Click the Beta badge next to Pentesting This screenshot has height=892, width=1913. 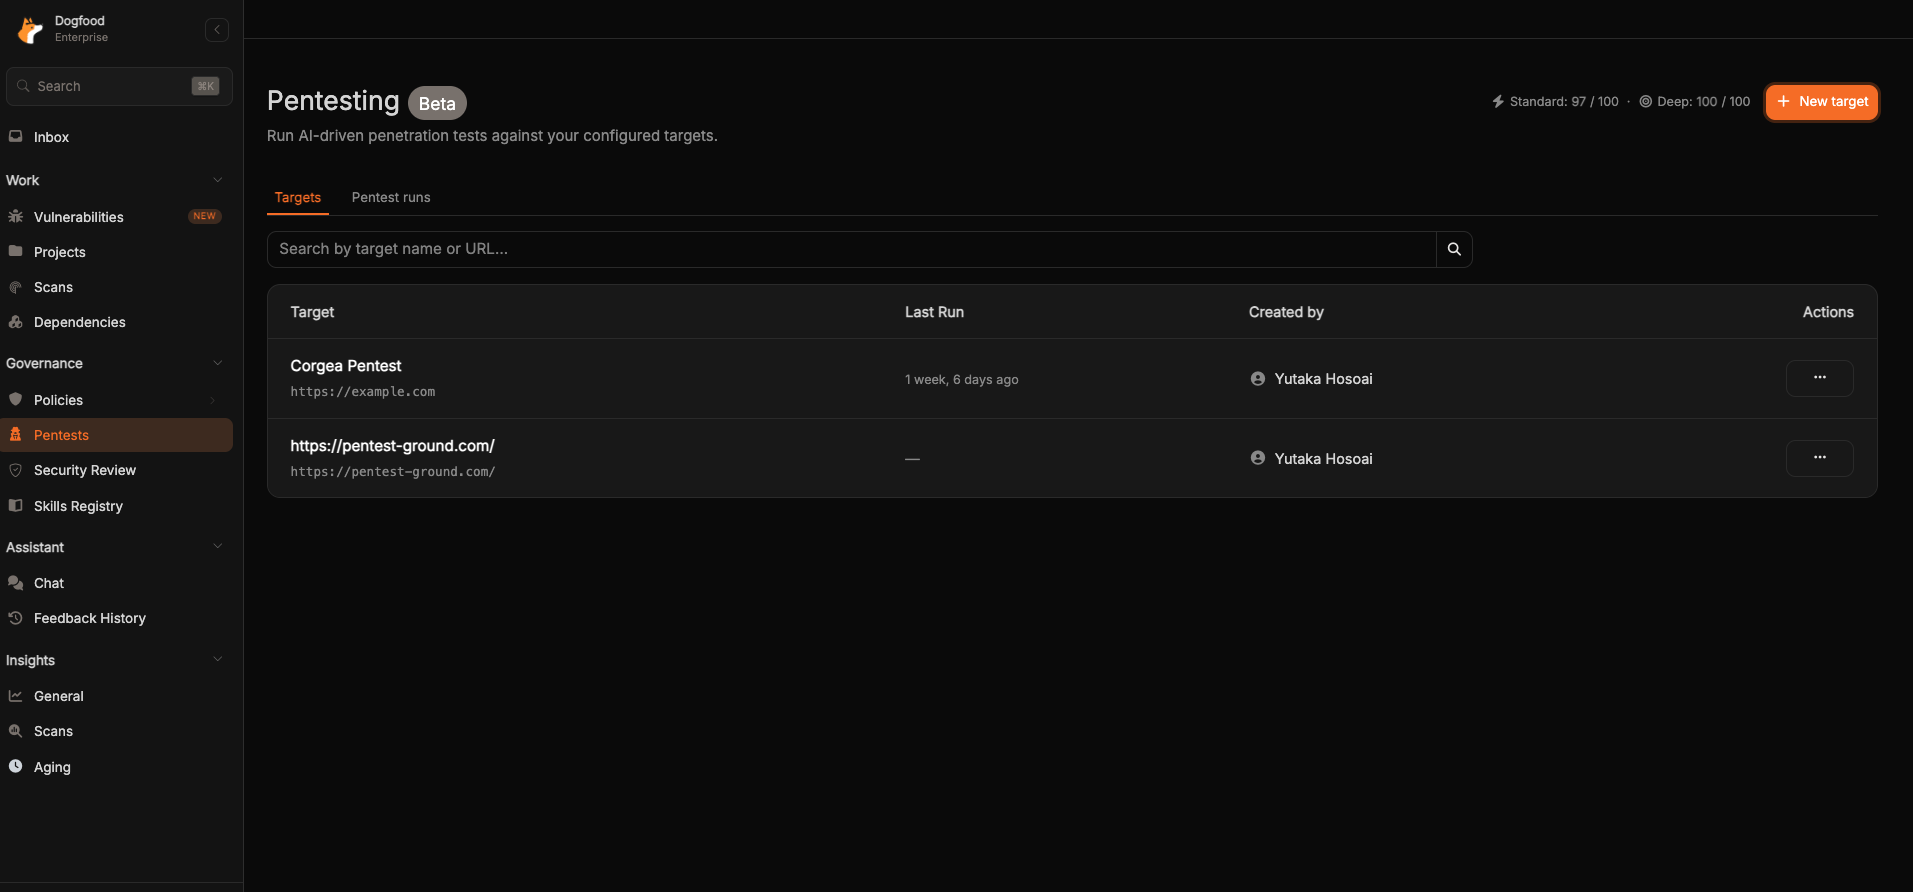pyautogui.click(x=437, y=103)
